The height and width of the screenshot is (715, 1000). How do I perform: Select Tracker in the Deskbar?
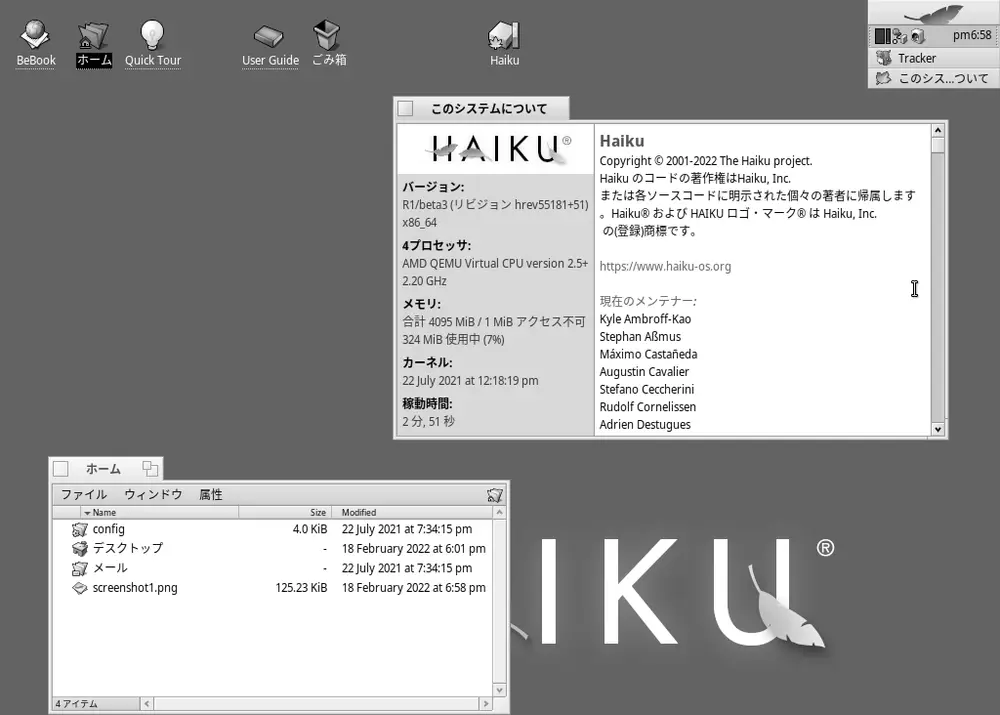tap(934, 58)
